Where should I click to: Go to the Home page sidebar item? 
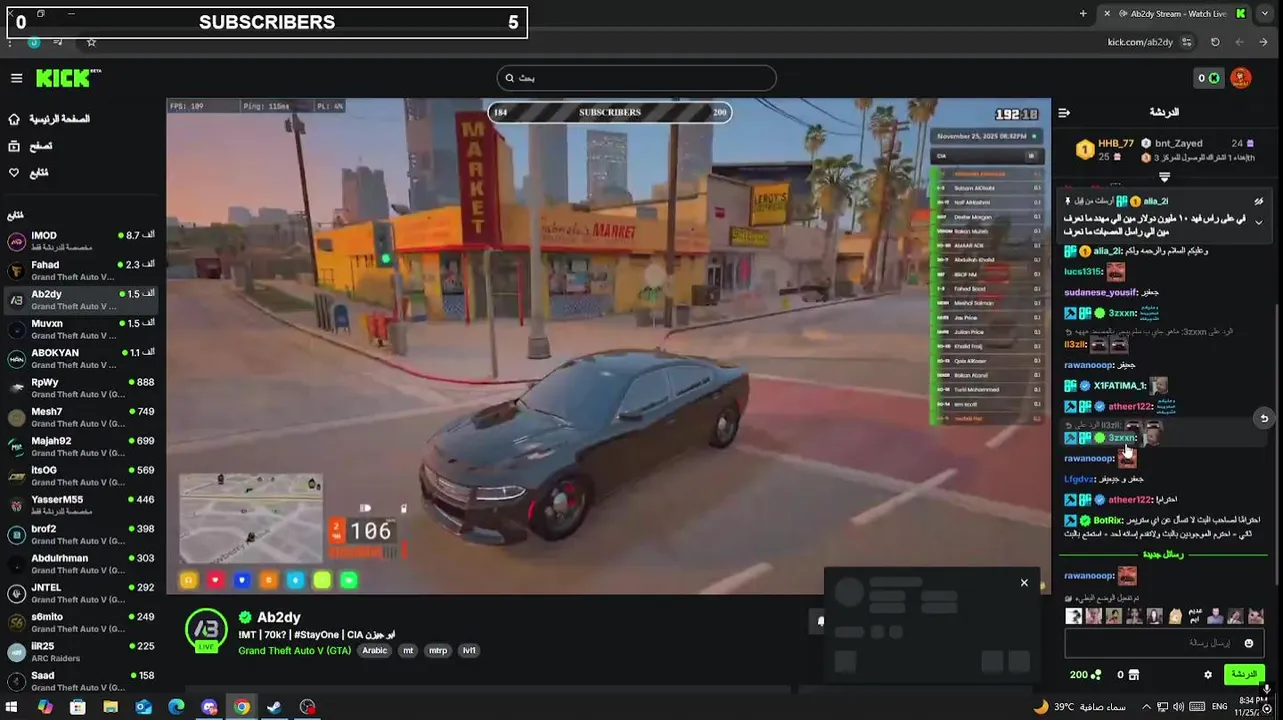point(50,119)
